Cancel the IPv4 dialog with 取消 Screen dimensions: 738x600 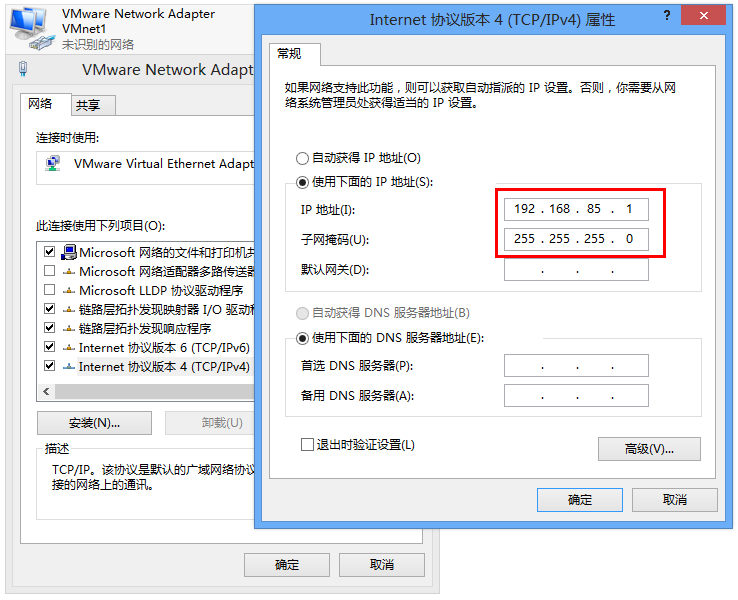pos(674,499)
